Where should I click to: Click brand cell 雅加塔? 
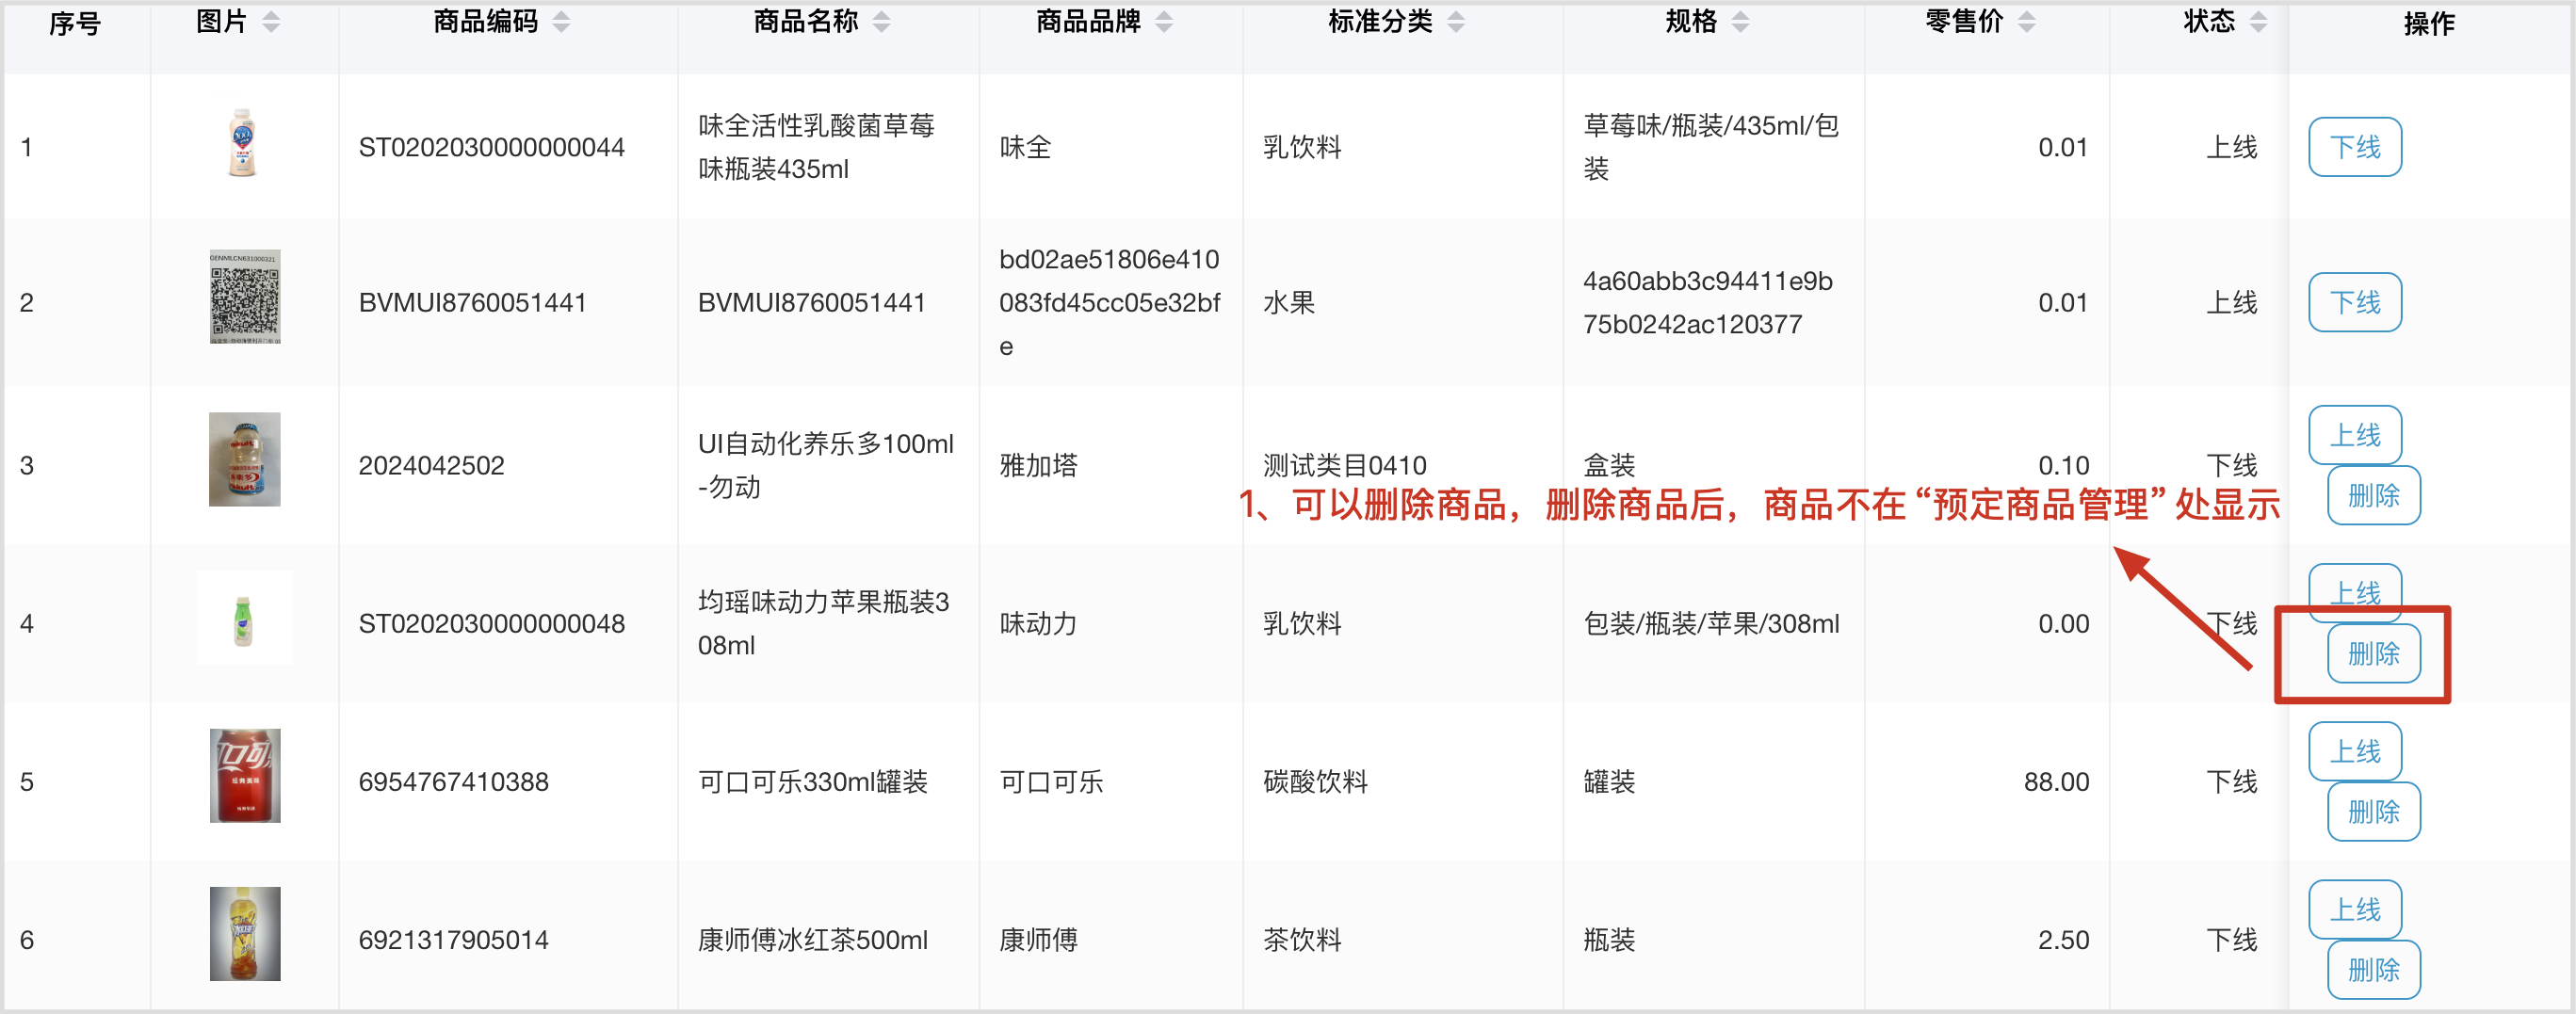[x=1038, y=465]
